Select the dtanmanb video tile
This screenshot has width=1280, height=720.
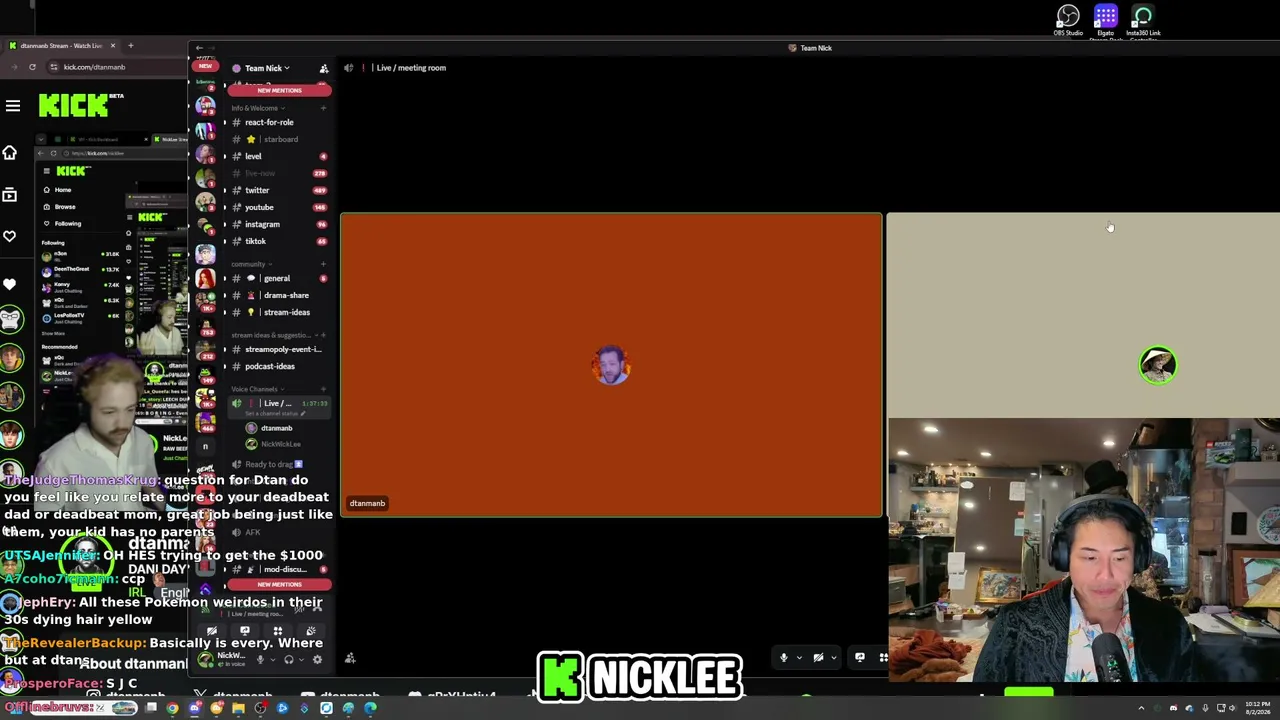(x=611, y=365)
